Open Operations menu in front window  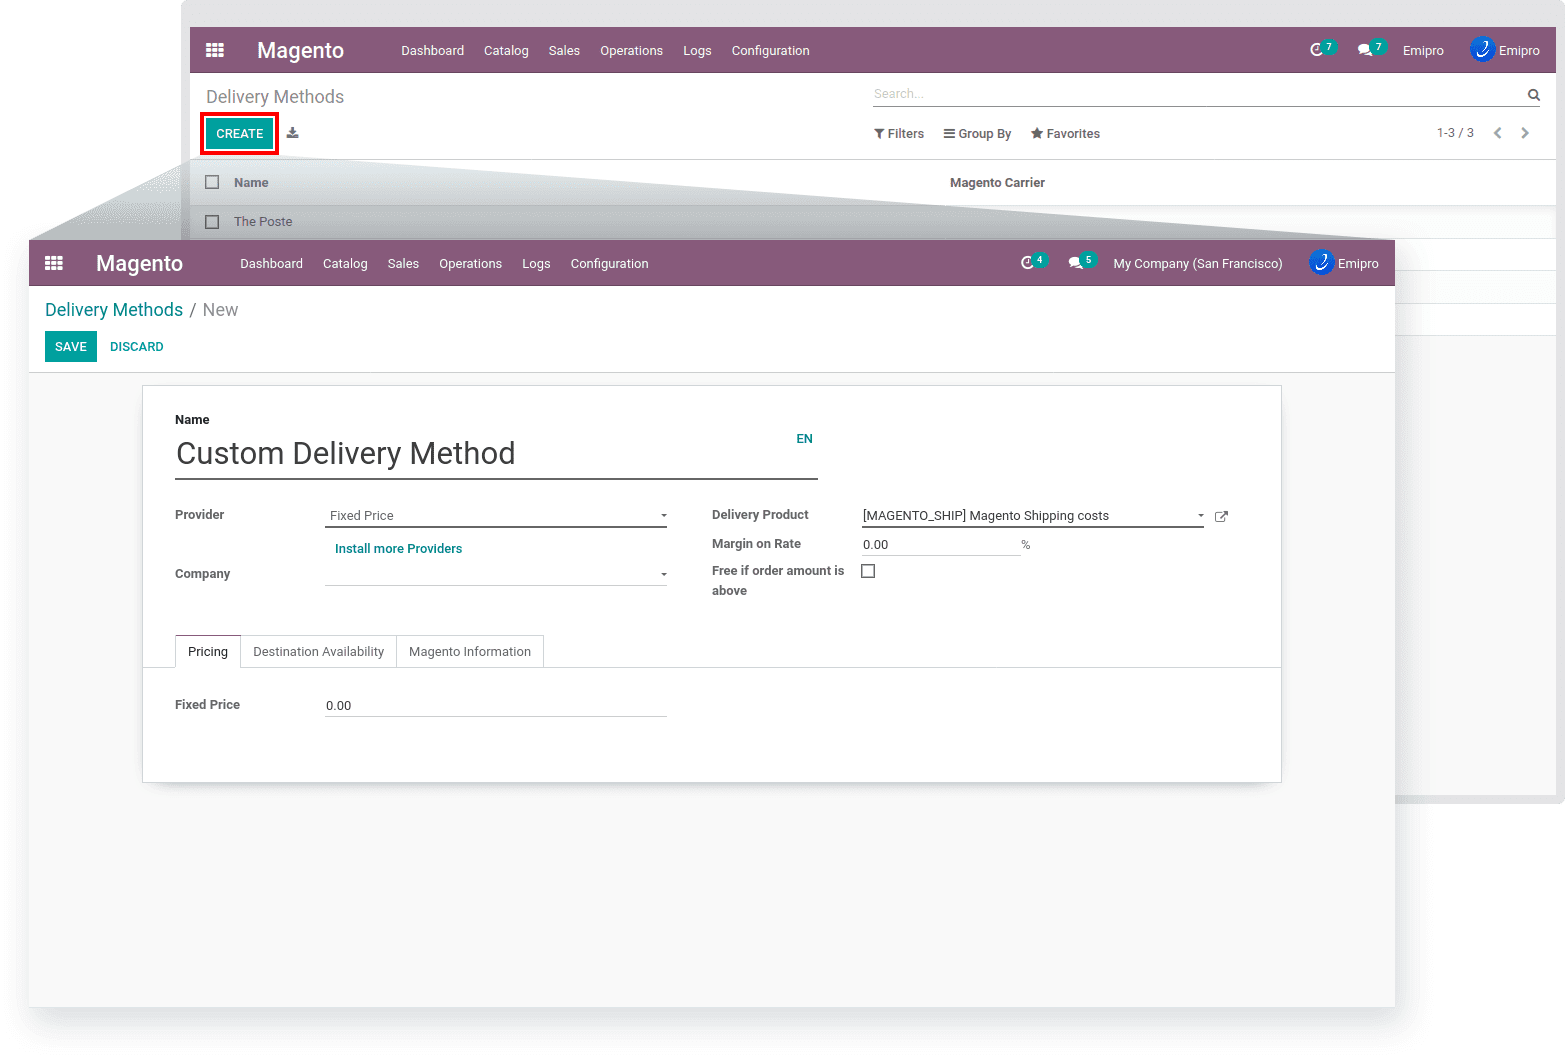[x=470, y=264]
